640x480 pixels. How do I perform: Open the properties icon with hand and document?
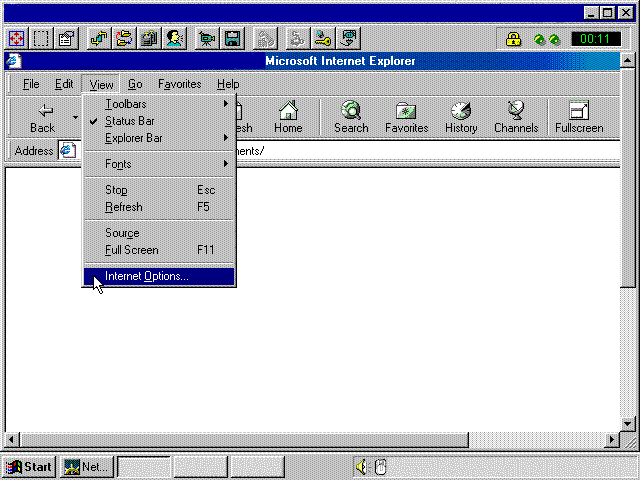click(x=67, y=39)
